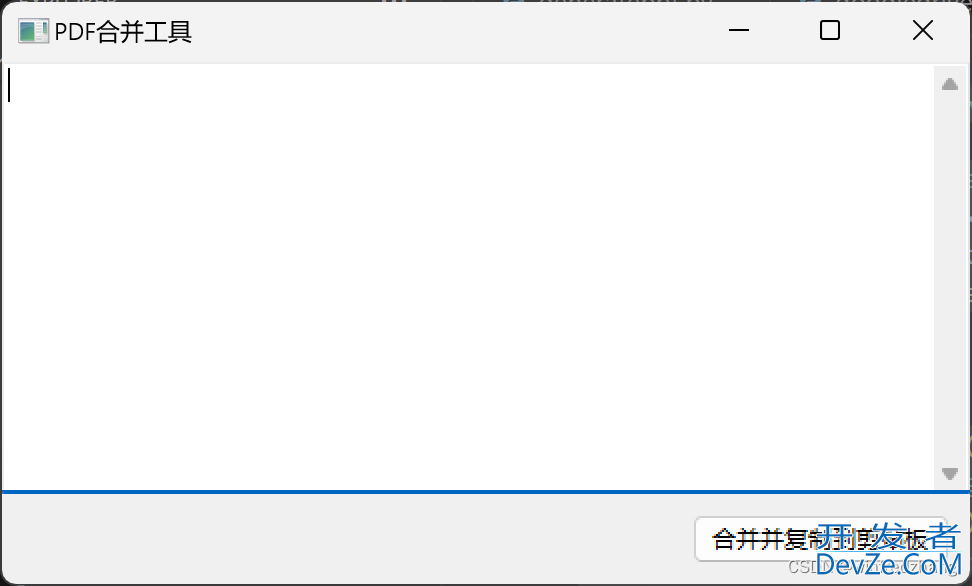
Task: Click the blue 开发者 watermark characters
Action: tap(888, 536)
